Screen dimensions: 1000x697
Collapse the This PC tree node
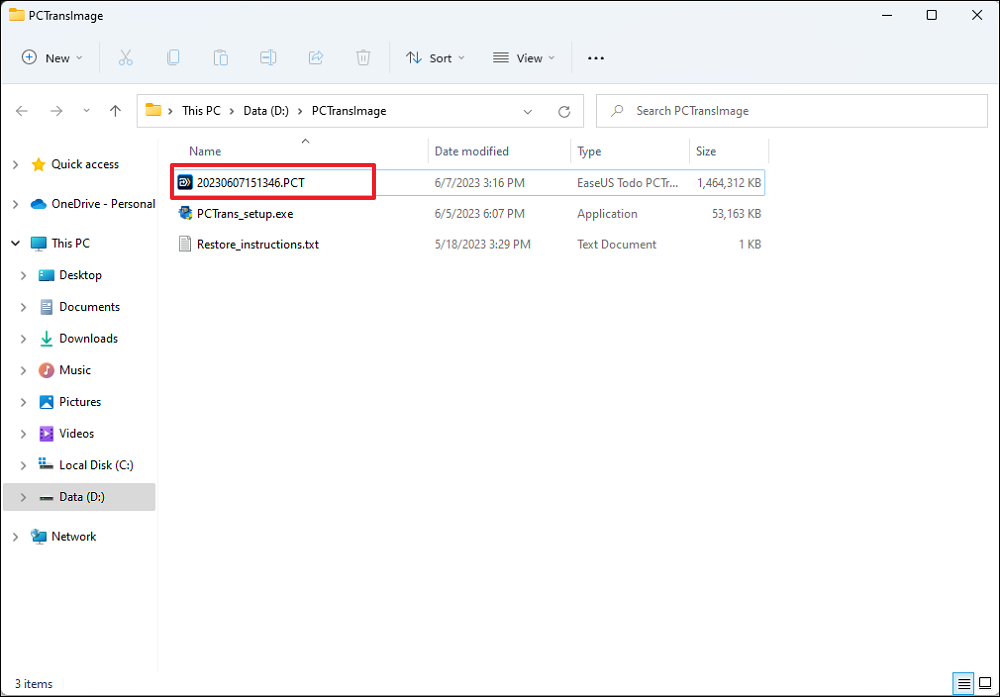[15, 243]
